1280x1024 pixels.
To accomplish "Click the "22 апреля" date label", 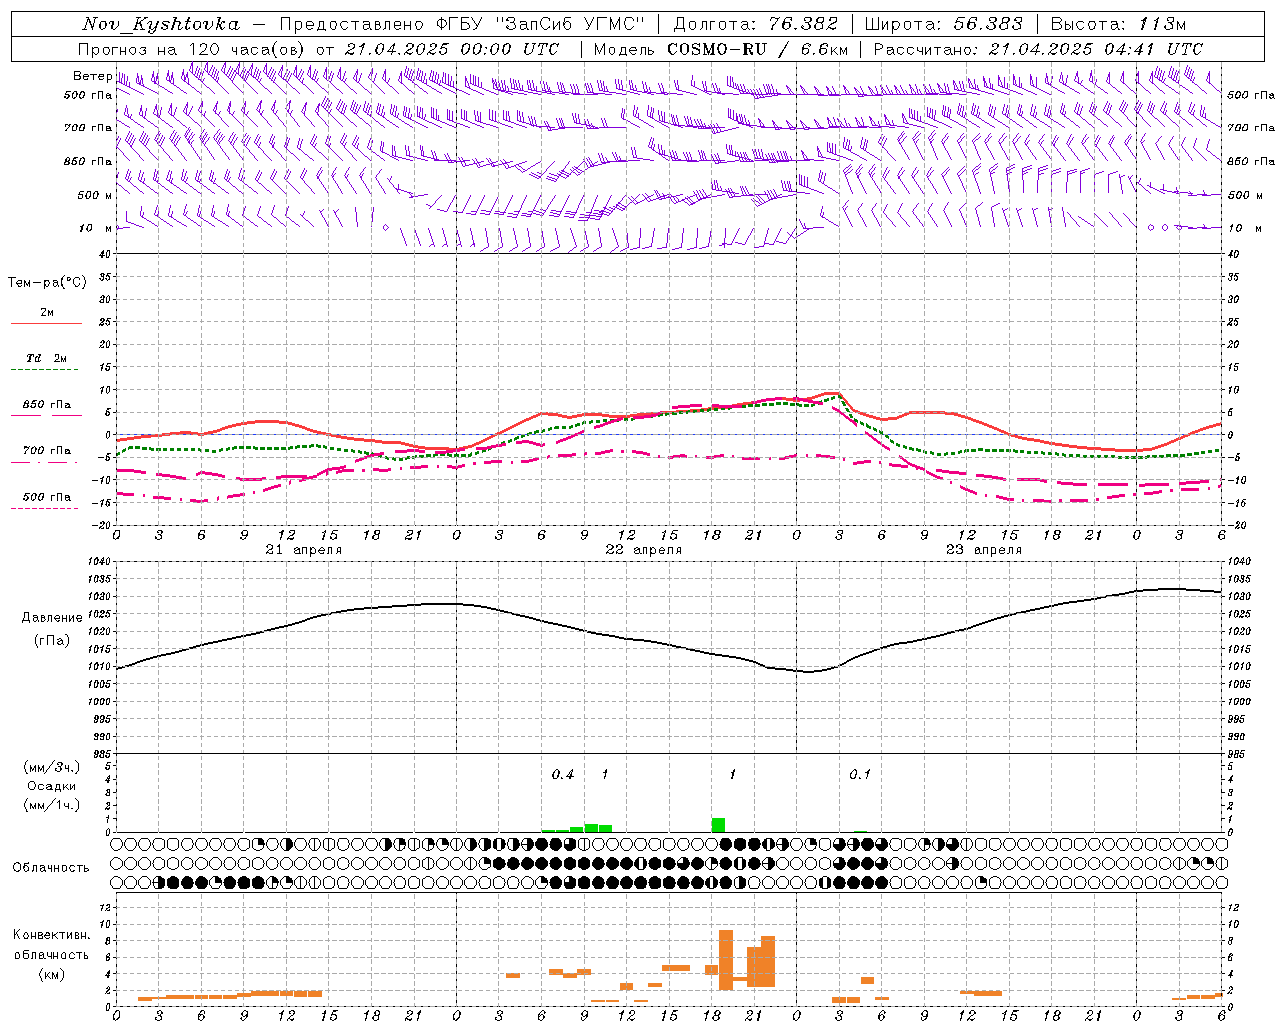I will pos(644,550).
